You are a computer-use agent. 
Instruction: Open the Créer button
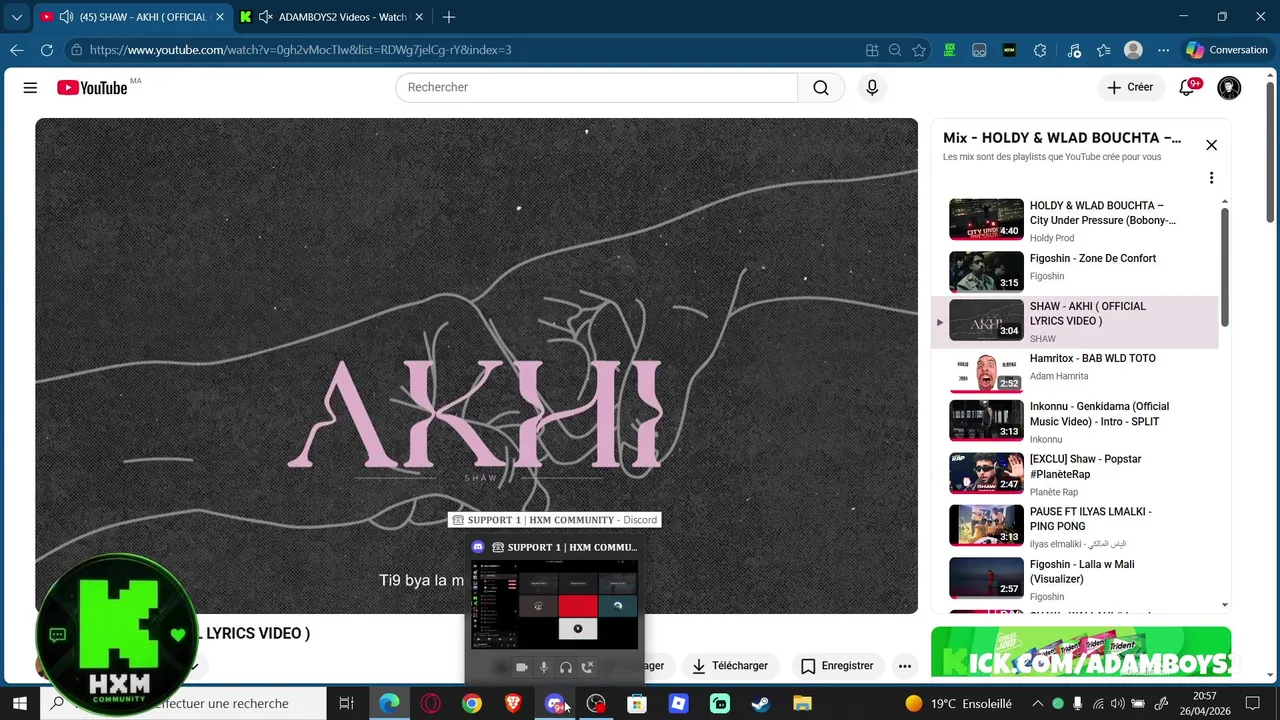tap(1130, 87)
